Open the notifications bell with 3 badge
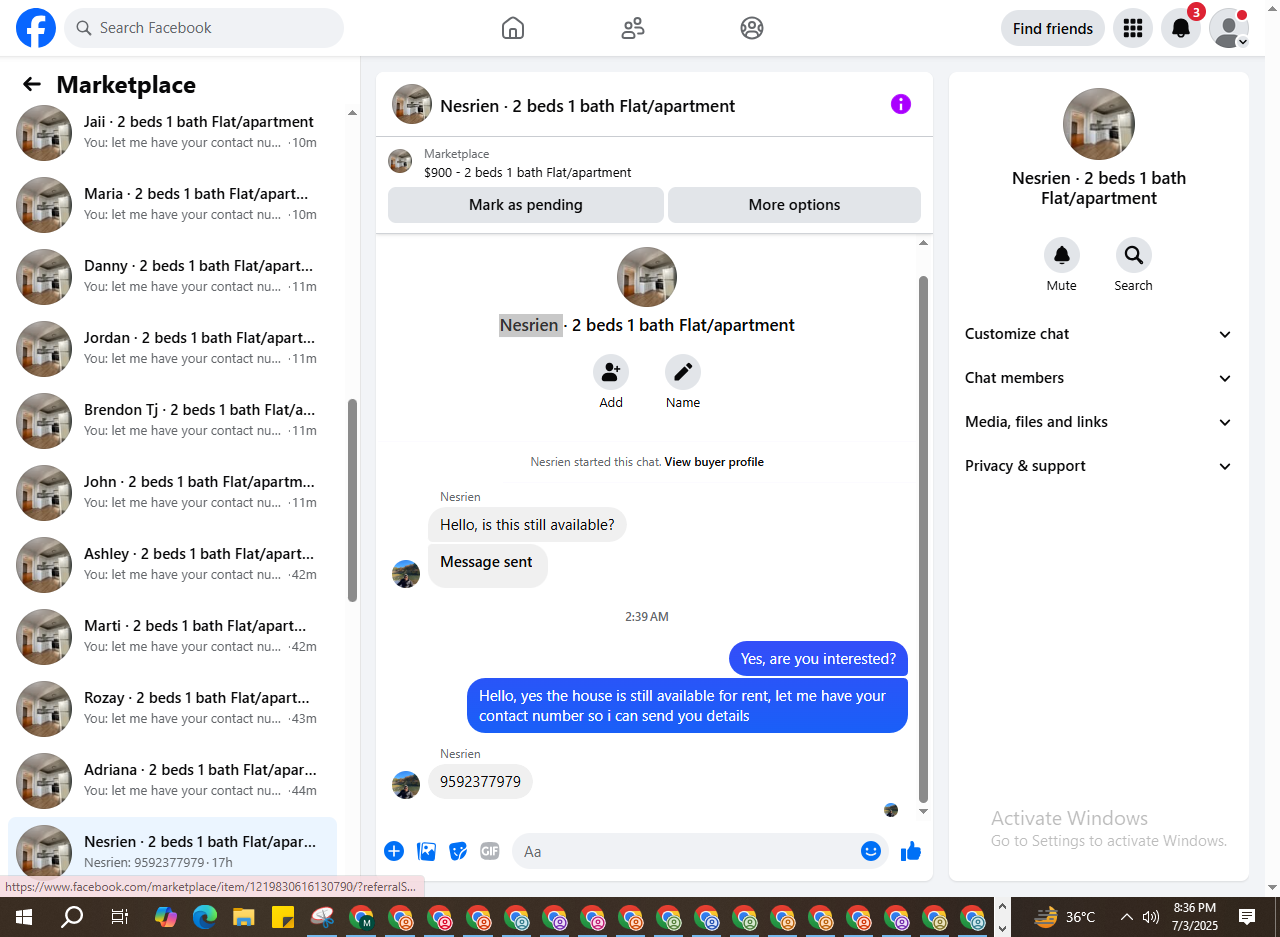 coord(1181,28)
